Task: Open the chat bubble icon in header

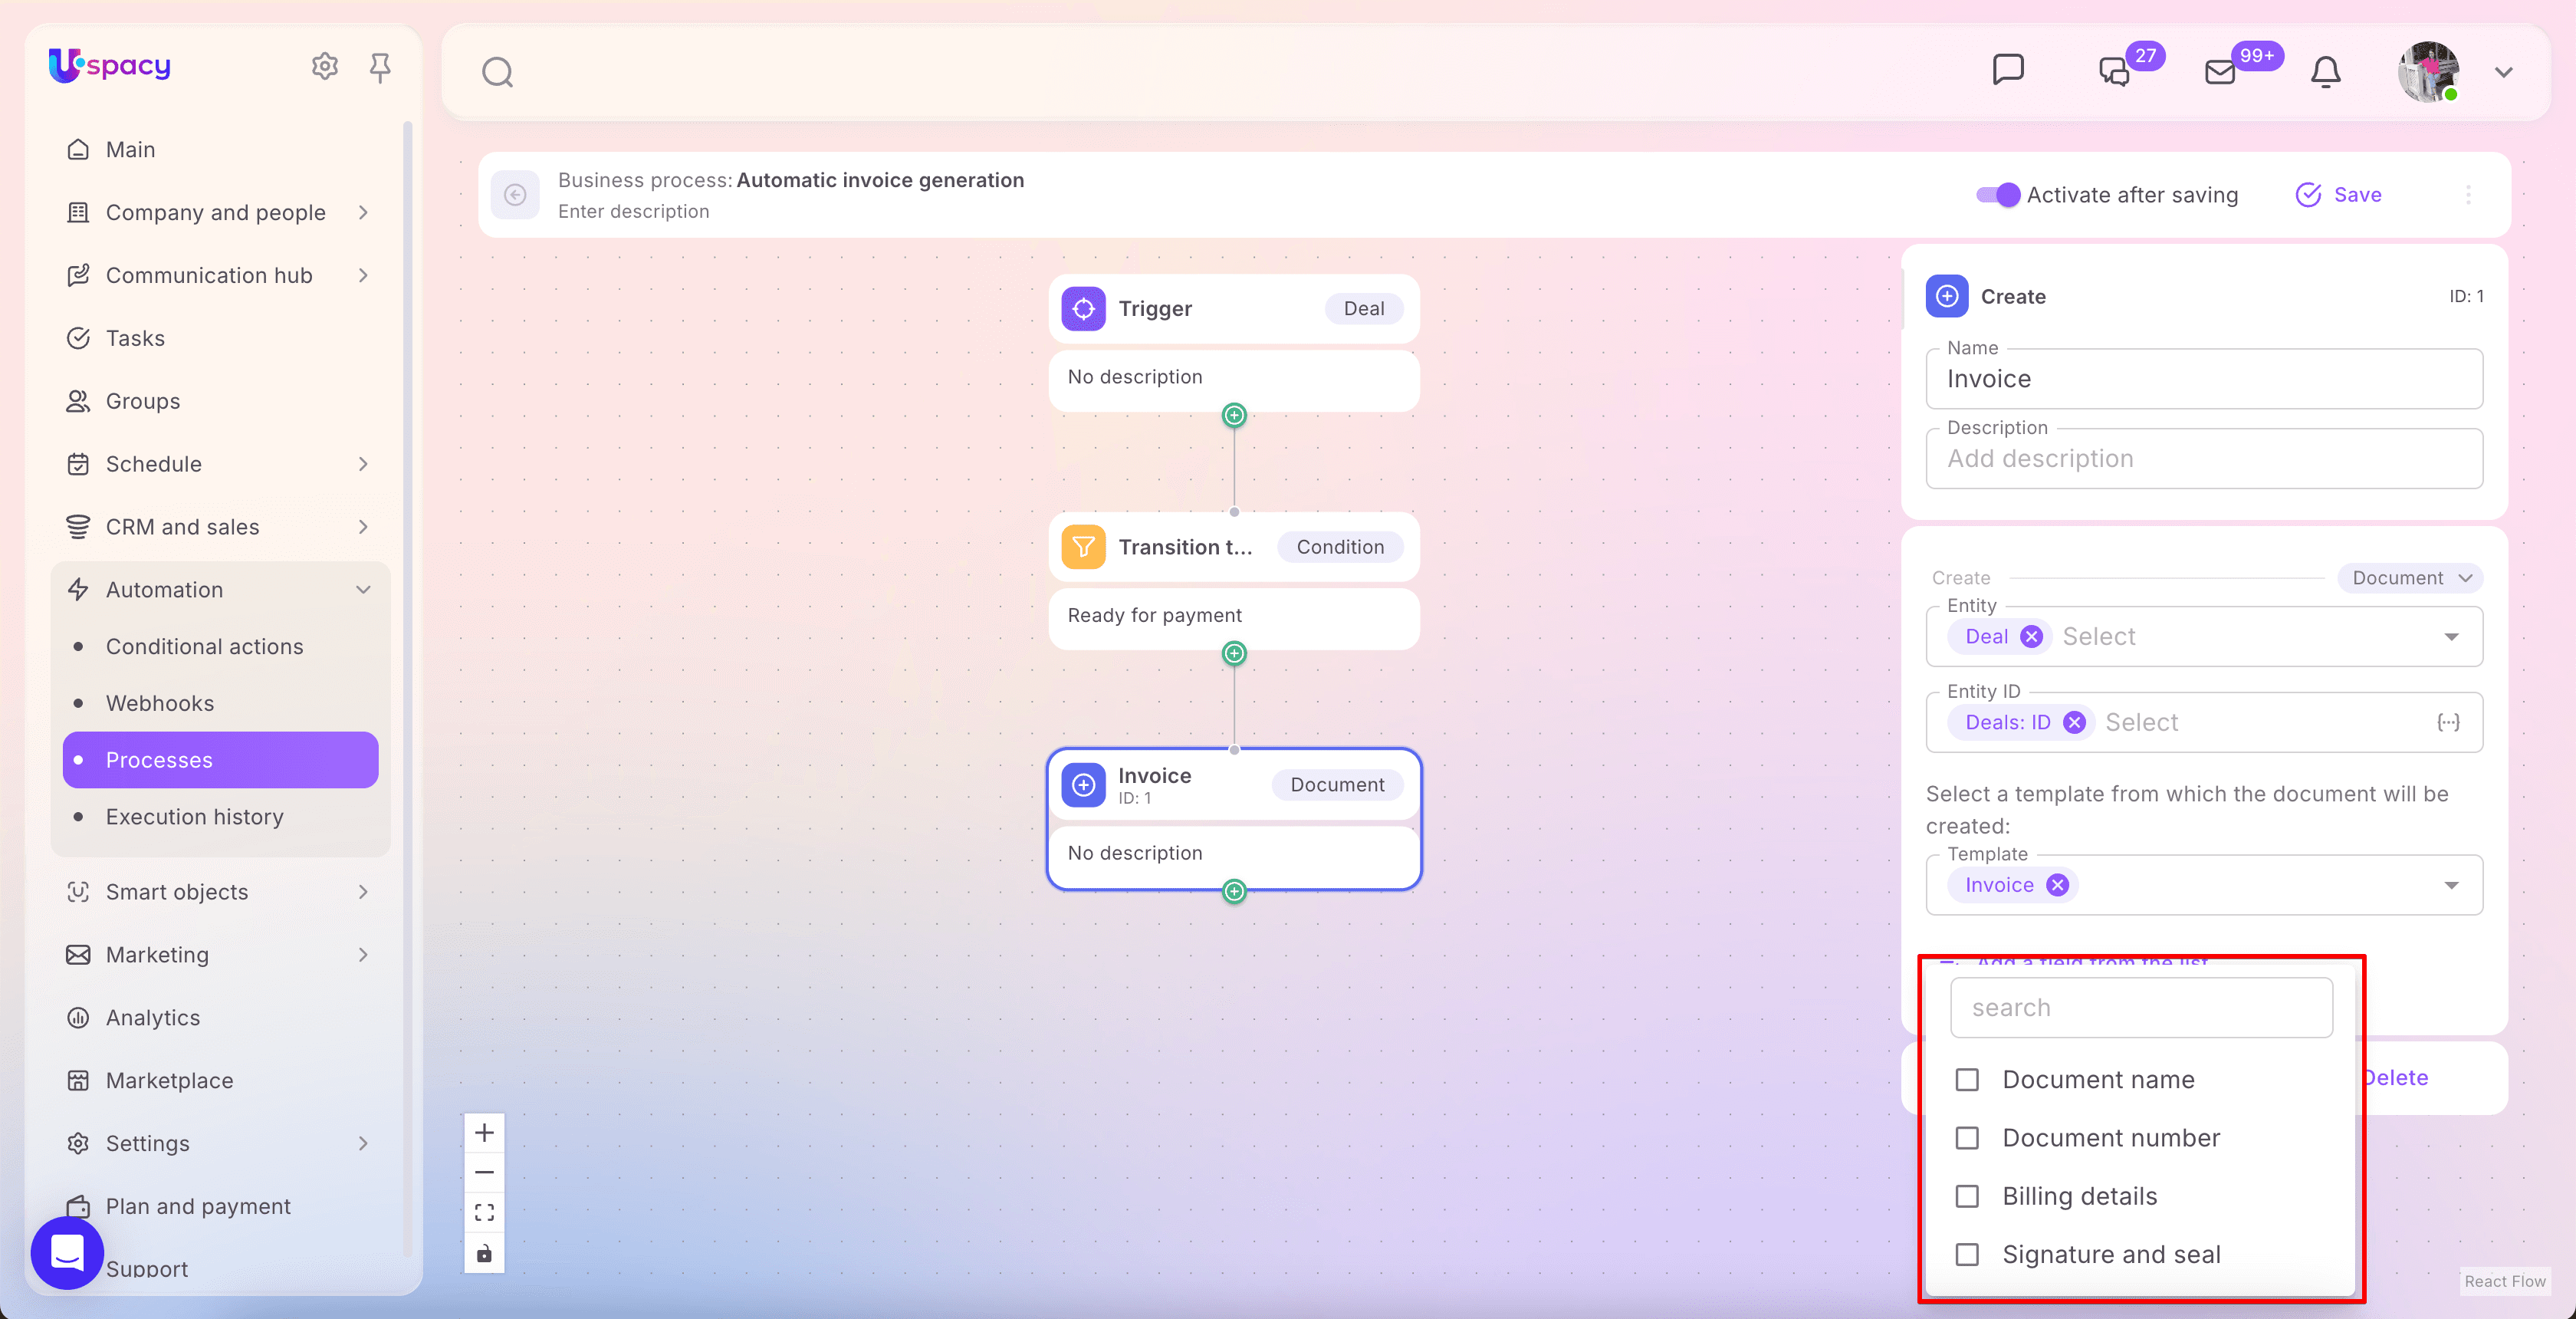Action: pyautogui.click(x=2008, y=70)
